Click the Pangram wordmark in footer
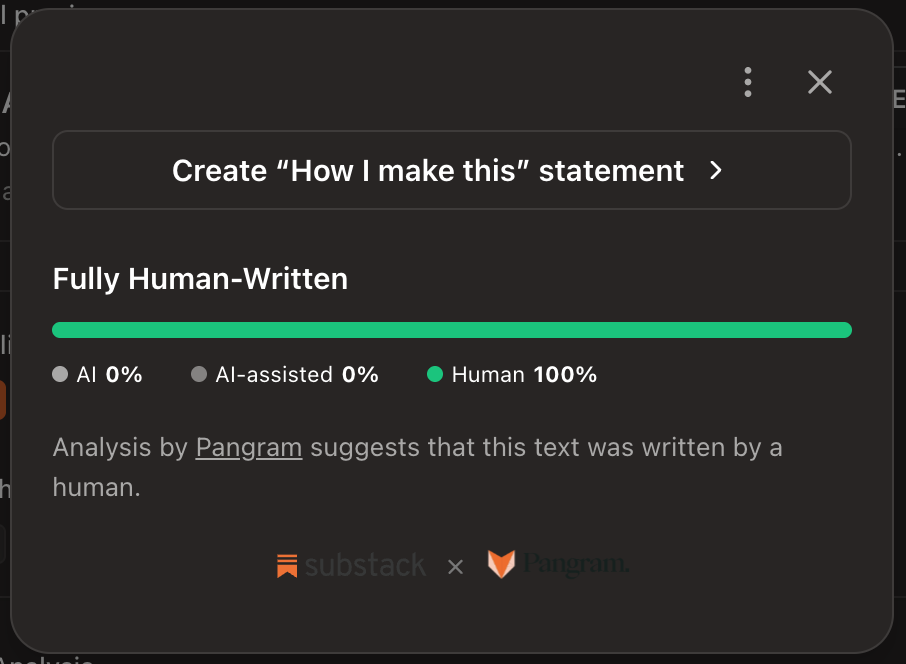 click(x=575, y=563)
